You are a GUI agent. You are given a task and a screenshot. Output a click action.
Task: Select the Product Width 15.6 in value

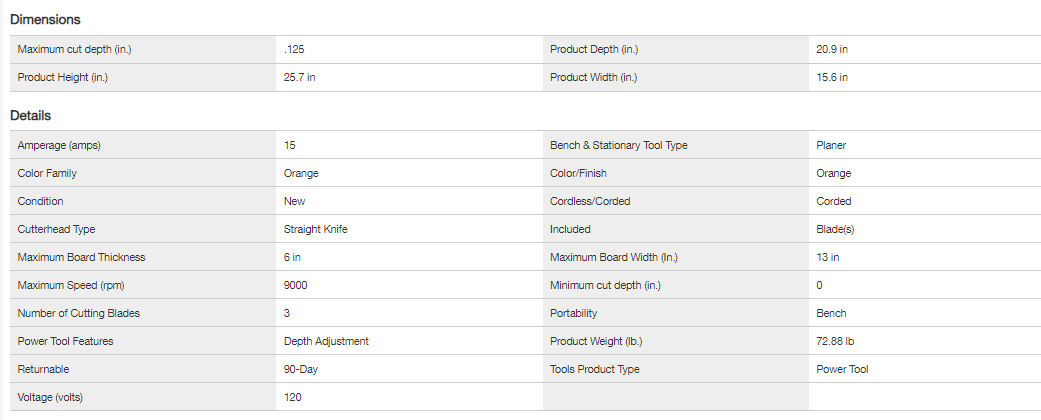[832, 77]
